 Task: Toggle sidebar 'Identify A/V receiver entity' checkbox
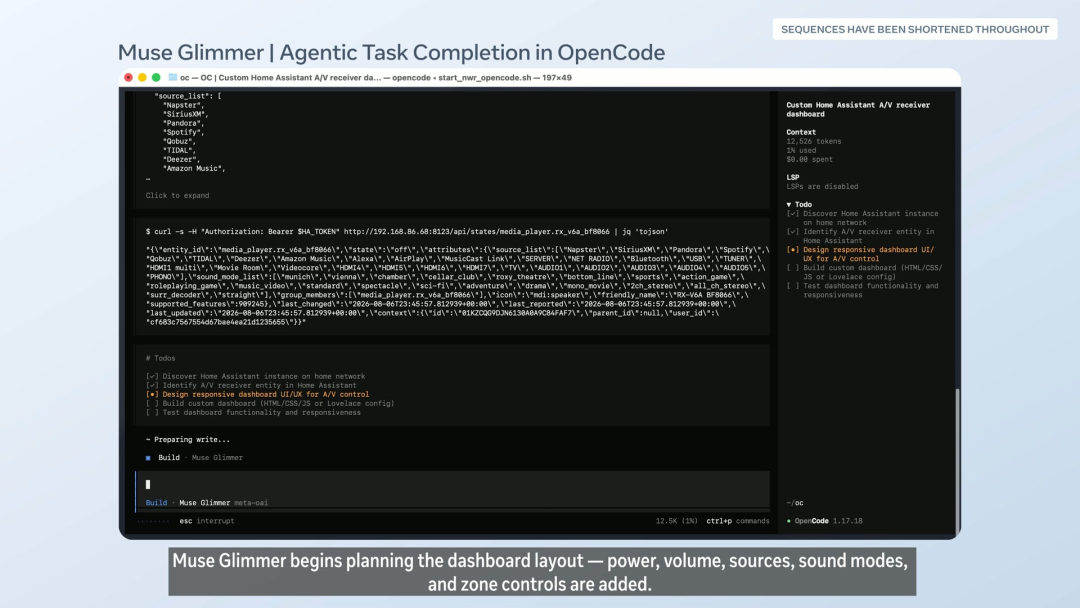click(793, 231)
